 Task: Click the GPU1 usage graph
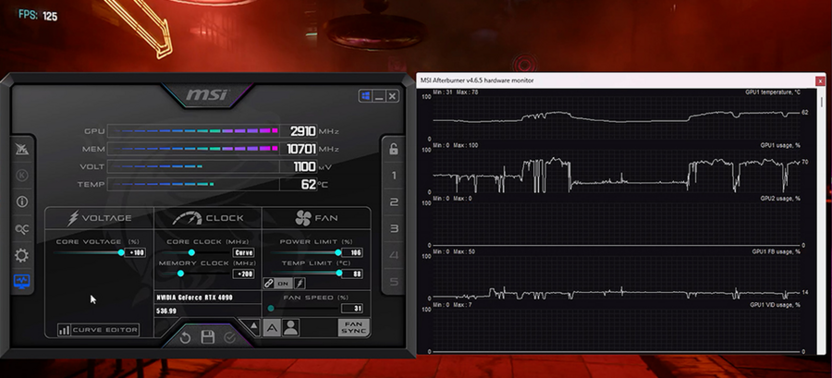point(616,170)
